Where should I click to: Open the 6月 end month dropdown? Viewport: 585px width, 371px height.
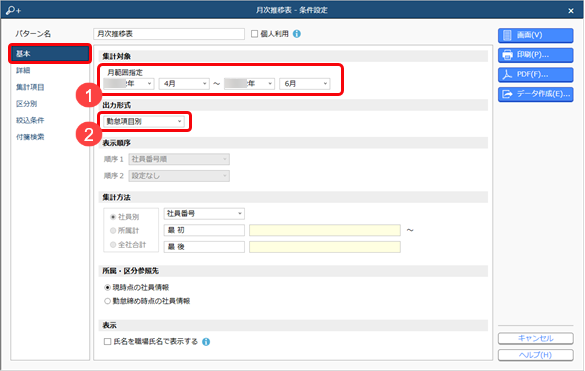tap(304, 84)
